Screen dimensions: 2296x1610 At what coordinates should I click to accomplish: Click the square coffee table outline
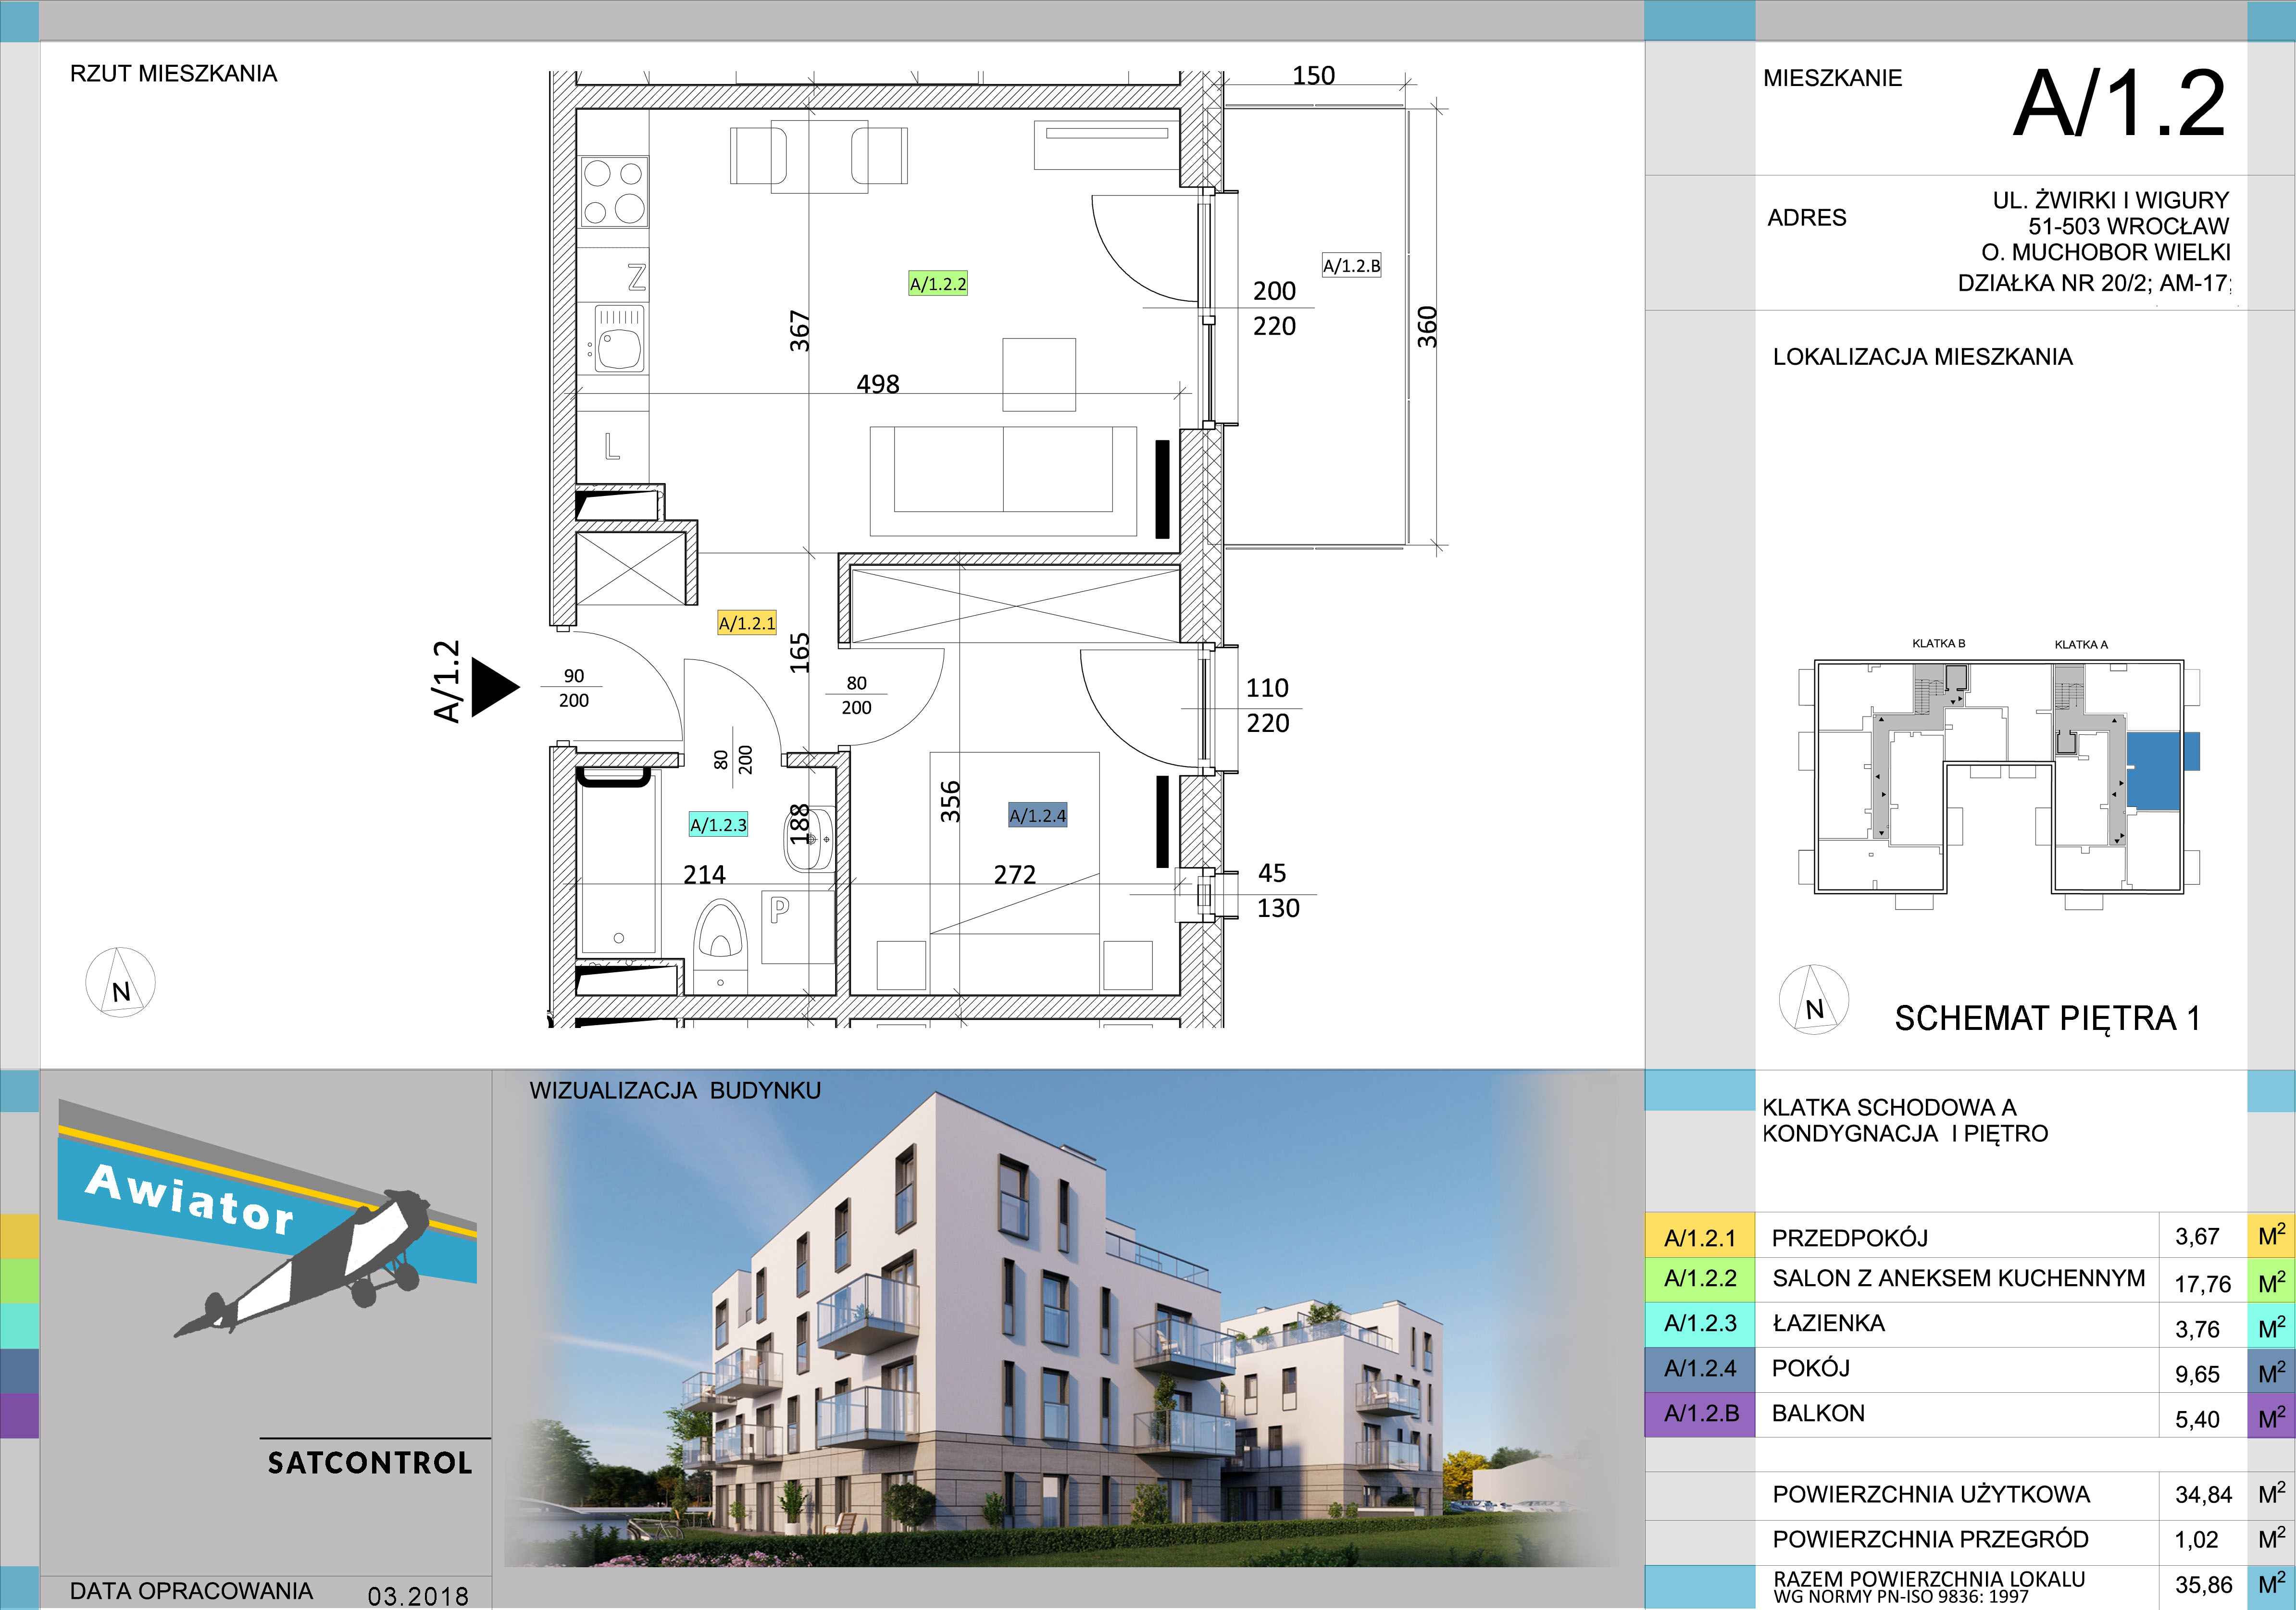tap(1039, 375)
